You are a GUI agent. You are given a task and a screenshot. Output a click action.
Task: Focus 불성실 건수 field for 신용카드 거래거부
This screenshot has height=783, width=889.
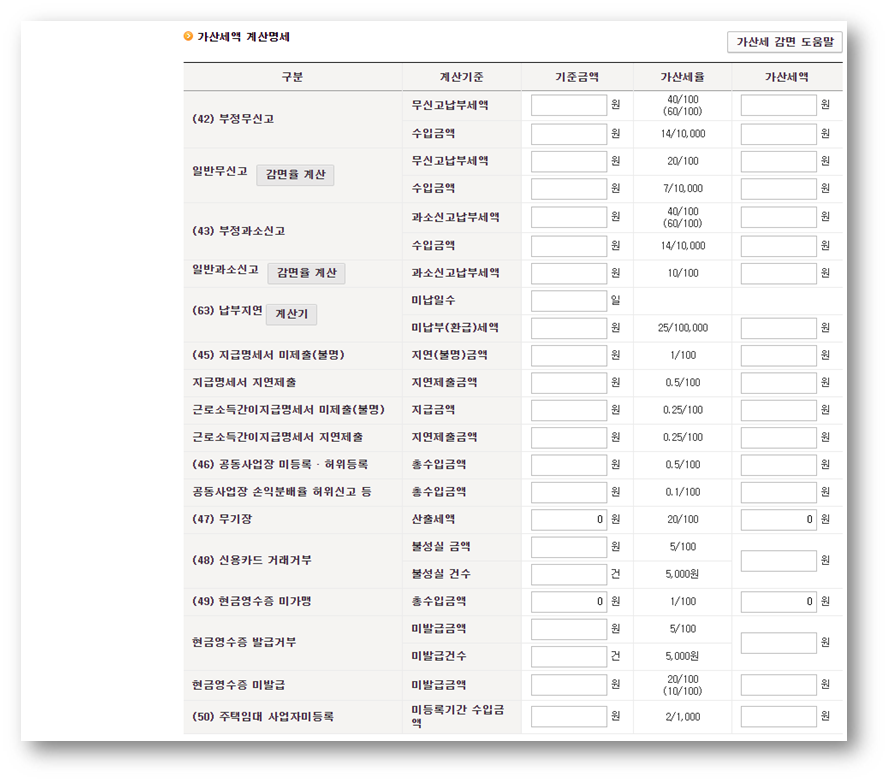tap(569, 574)
